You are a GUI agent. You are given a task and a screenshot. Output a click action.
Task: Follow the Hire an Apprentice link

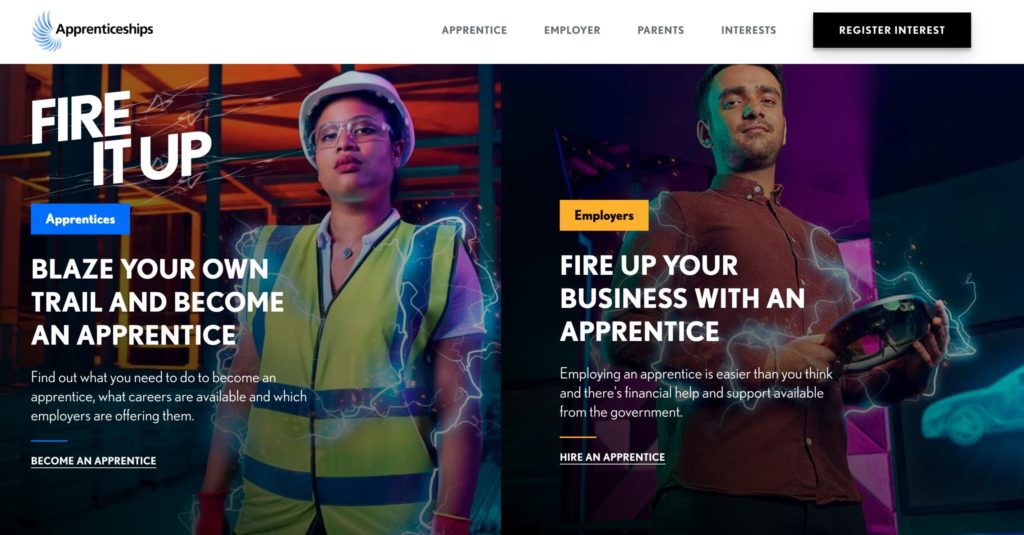(612, 457)
